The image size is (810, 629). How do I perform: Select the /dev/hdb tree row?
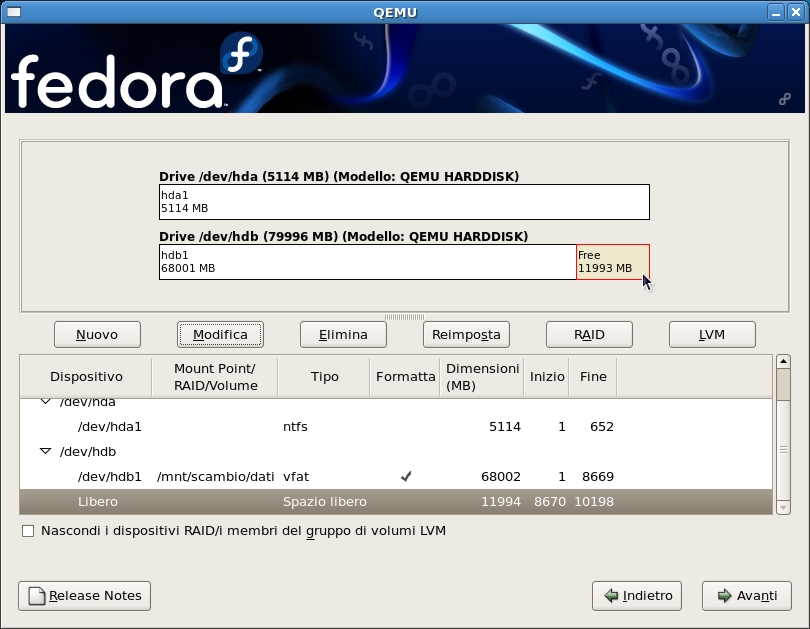pos(396,451)
